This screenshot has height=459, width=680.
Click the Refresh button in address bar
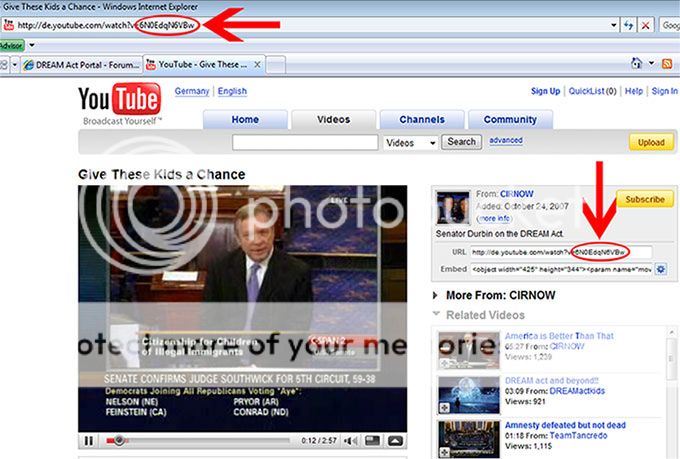tap(628, 25)
